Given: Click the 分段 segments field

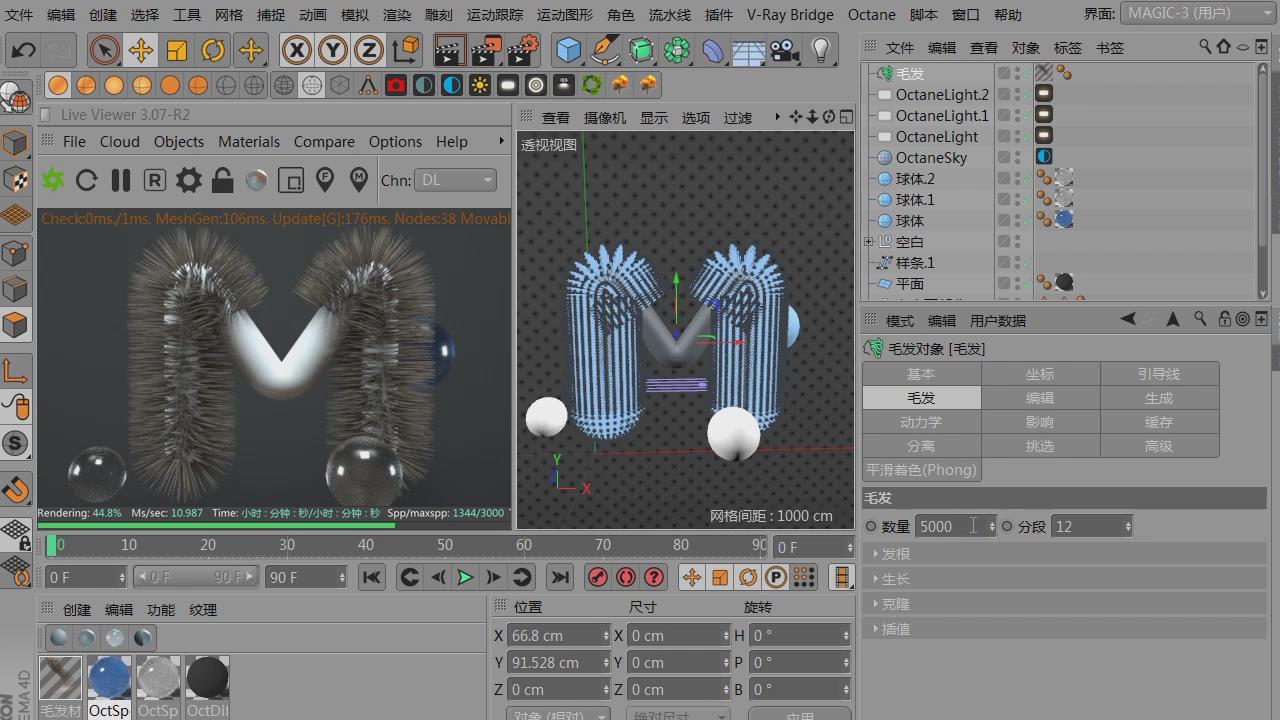Looking at the screenshot, I should point(1091,526).
